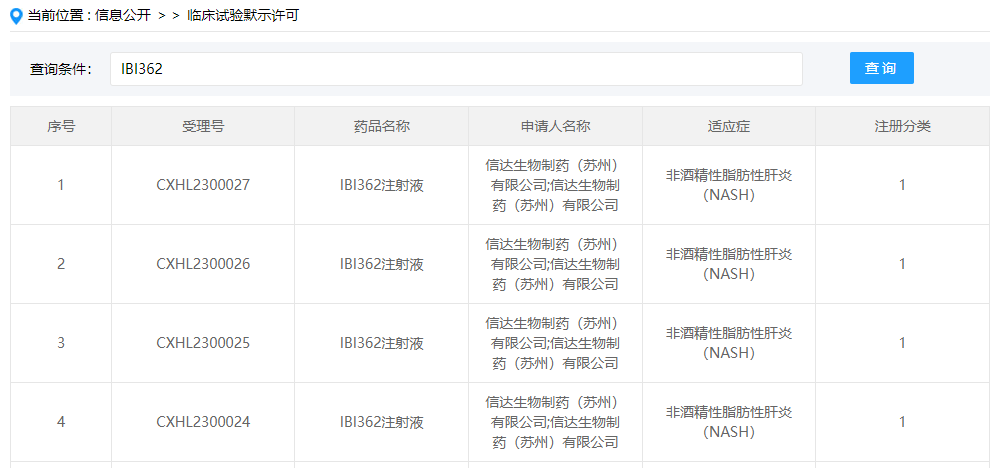Click the 适应症 column header
Image resolution: width=1003 pixels, height=468 pixels.
click(729, 127)
